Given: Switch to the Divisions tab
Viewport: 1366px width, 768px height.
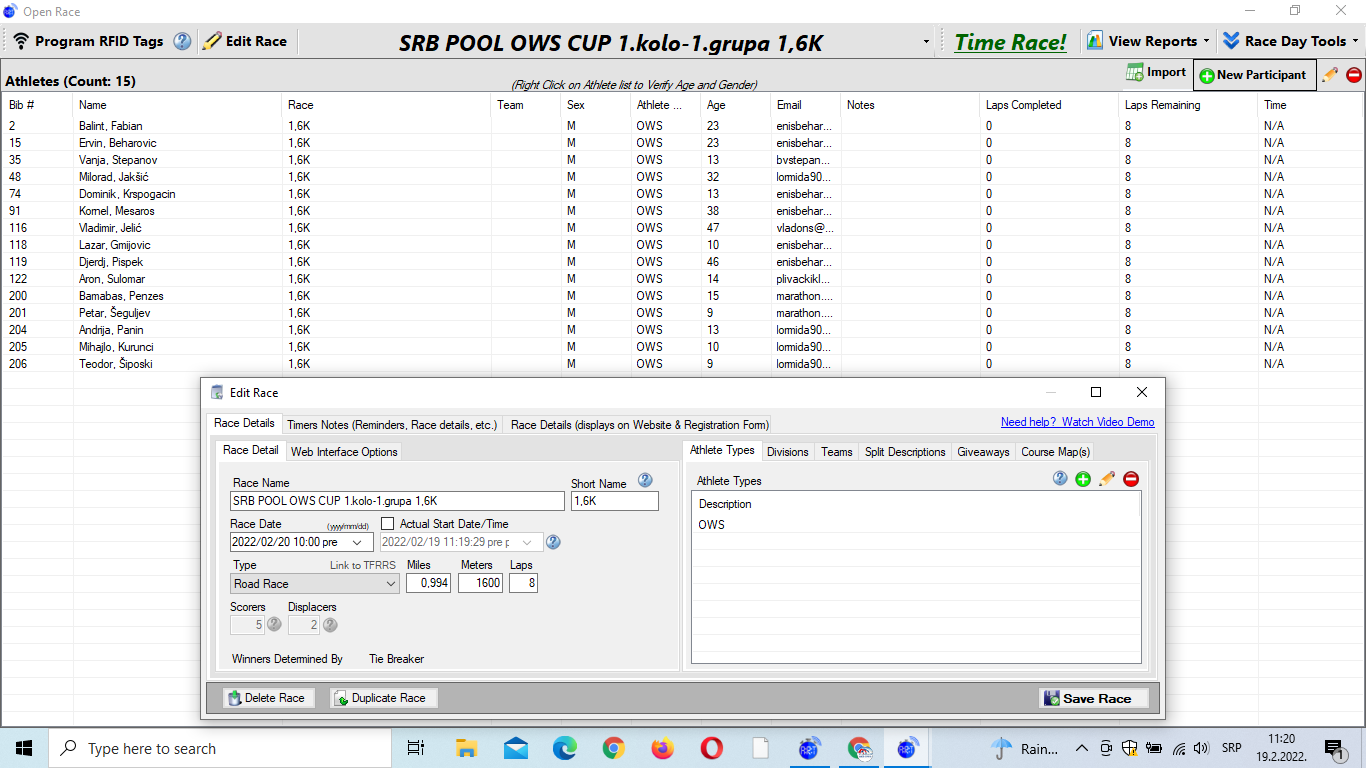Looking at the screenshot, I should pos(787,452).
